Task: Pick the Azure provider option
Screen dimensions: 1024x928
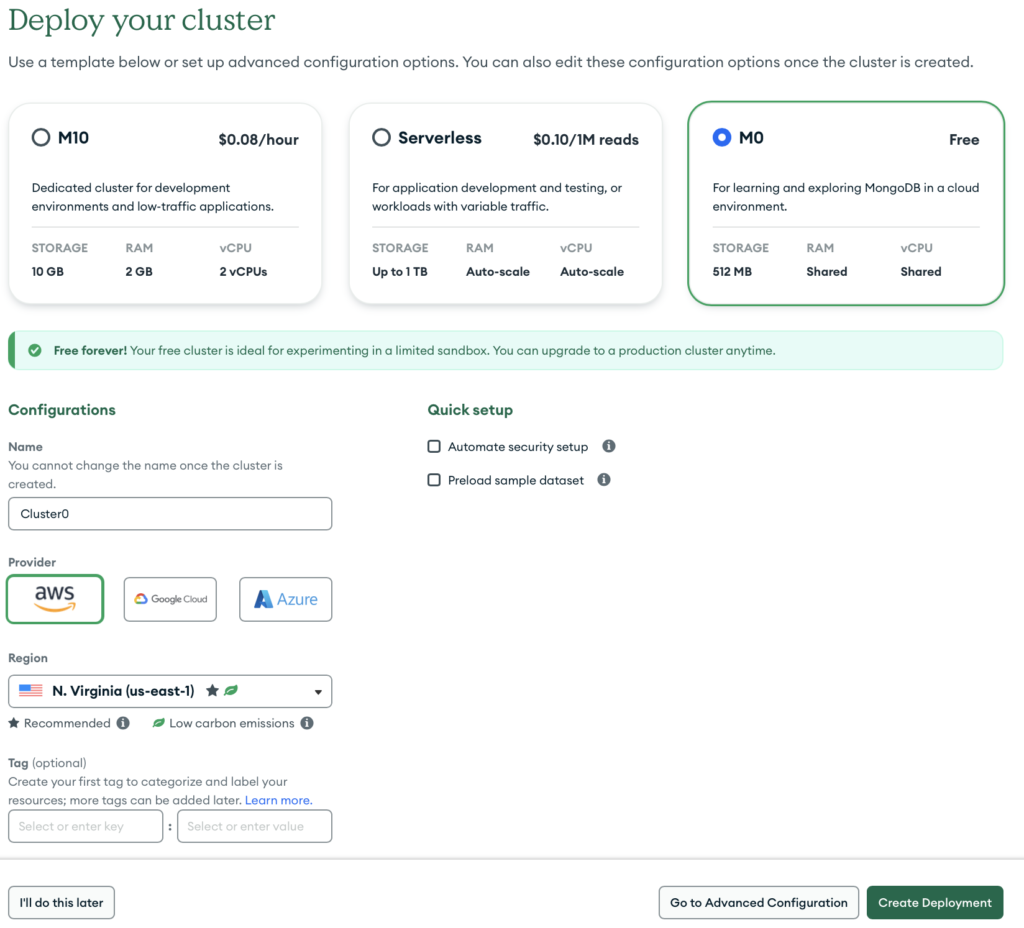Action: pyautogui.click(x=285, y=599)
